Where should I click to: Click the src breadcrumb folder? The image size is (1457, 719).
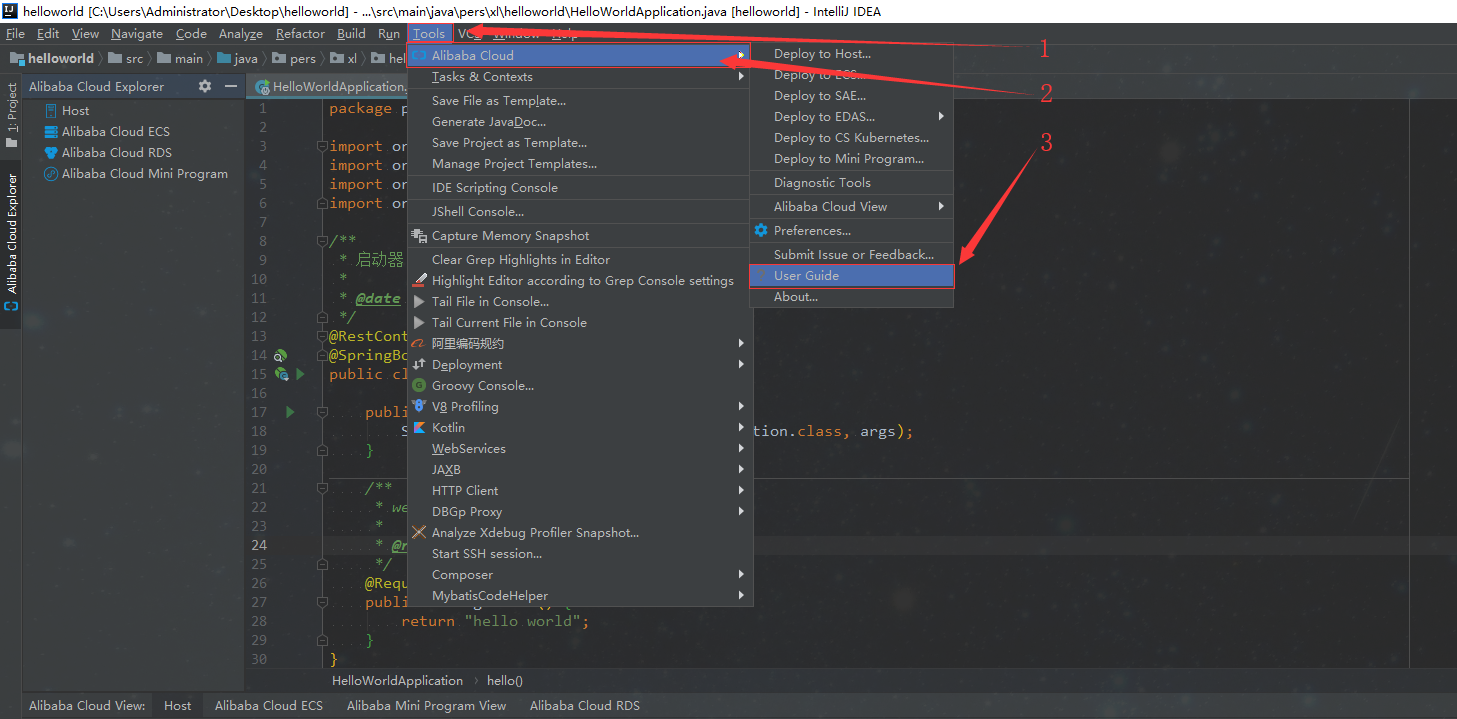126,58
